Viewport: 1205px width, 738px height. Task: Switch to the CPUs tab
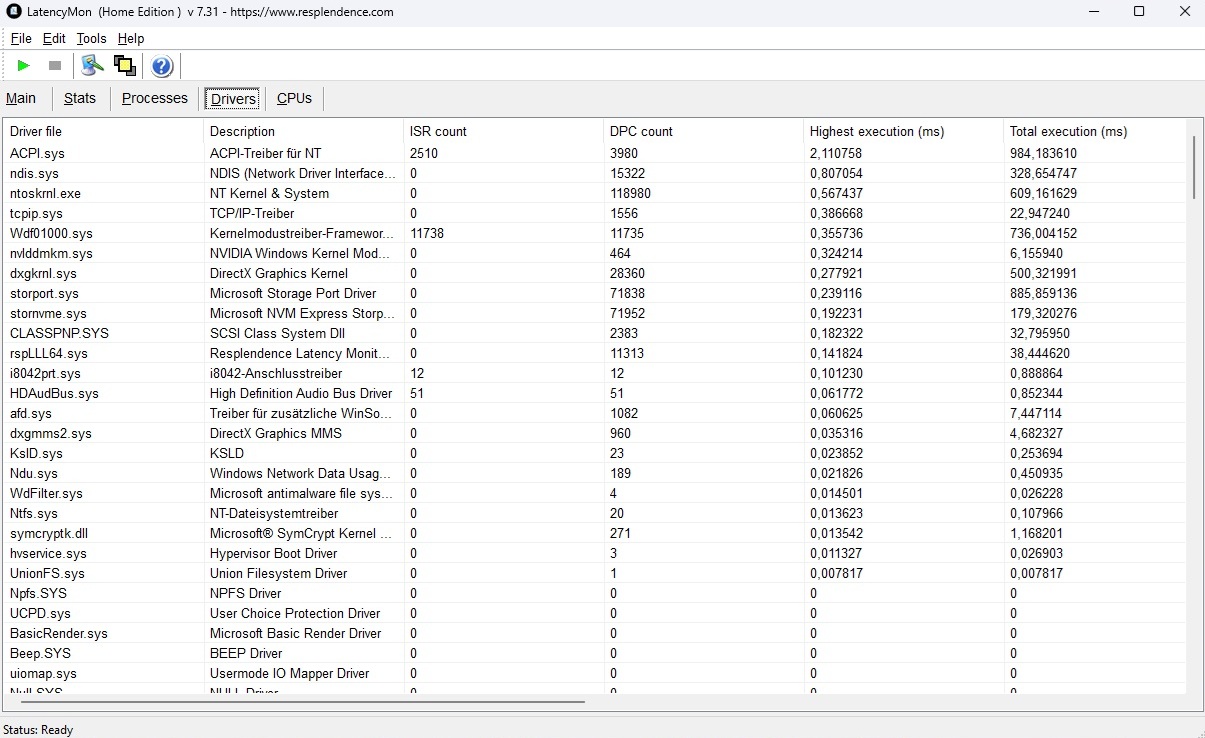(294, 98)
